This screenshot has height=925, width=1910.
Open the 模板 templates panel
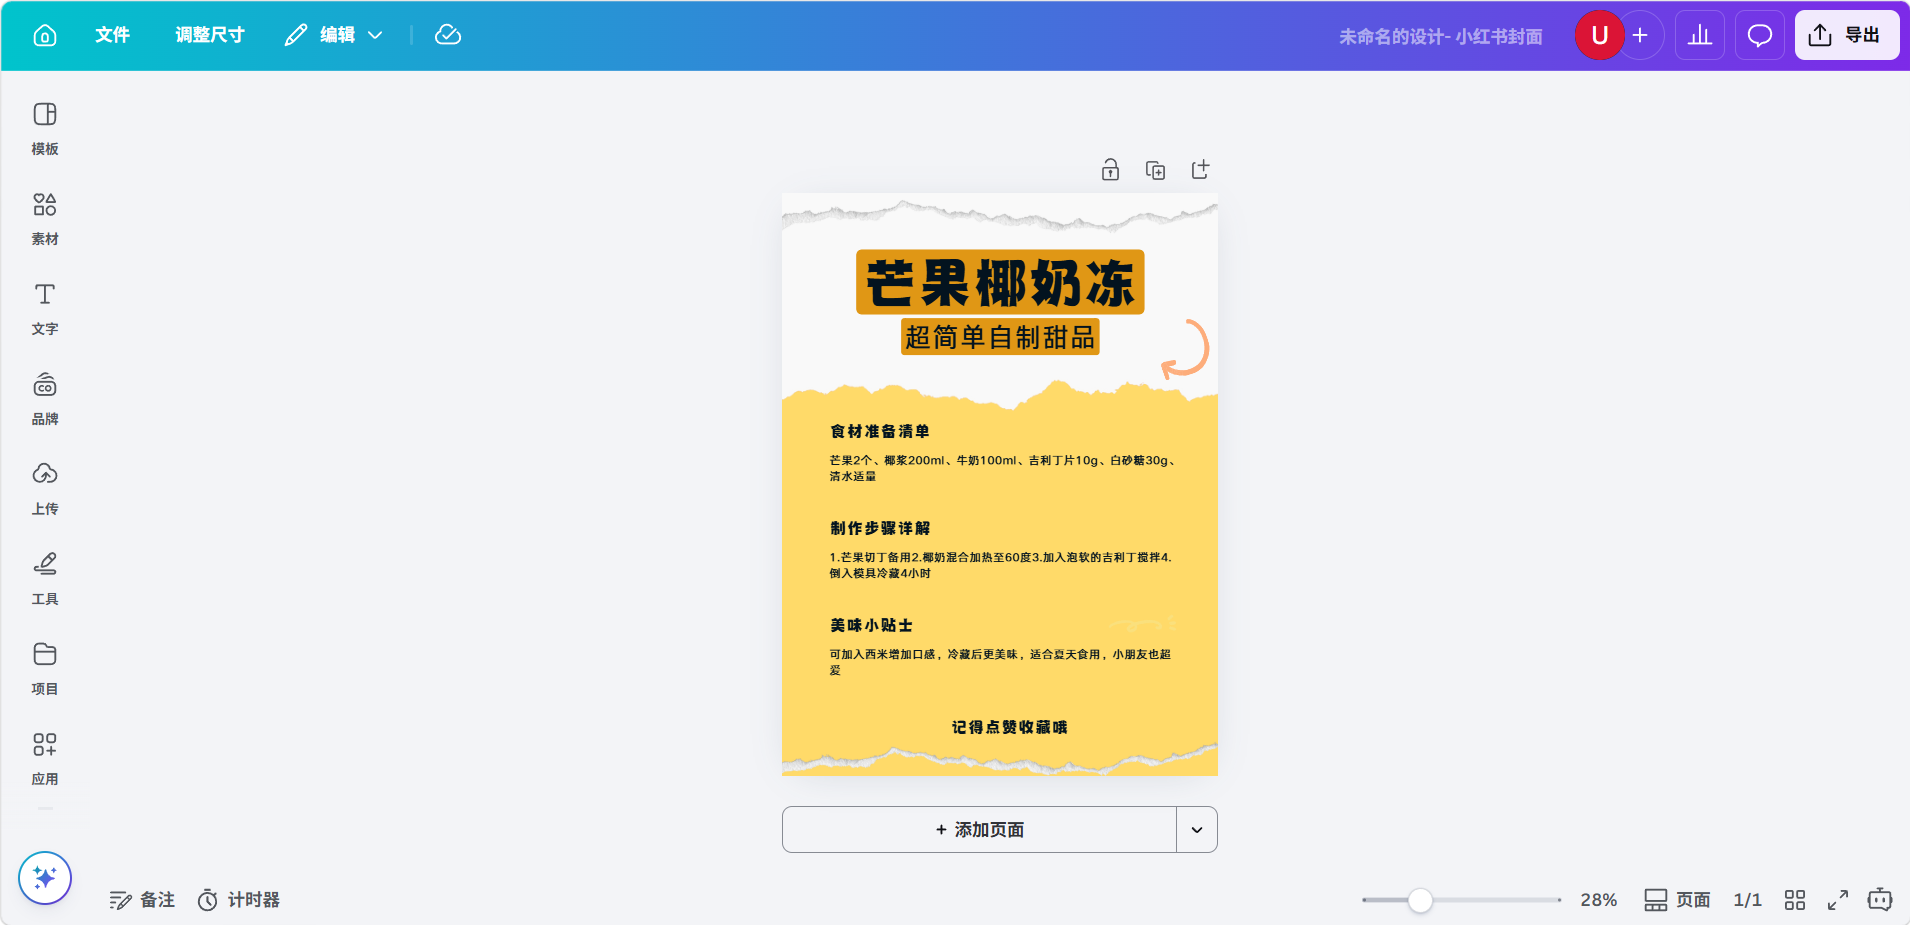coord(45,129)
